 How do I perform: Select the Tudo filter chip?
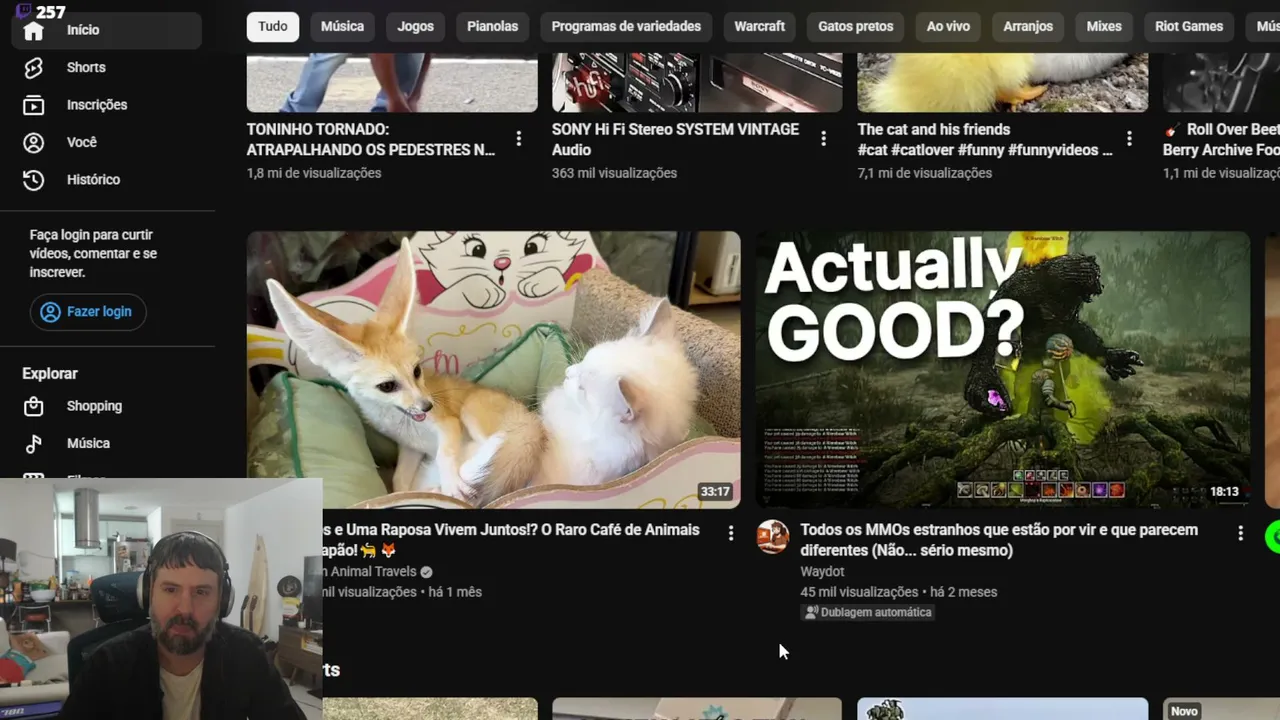273,26
